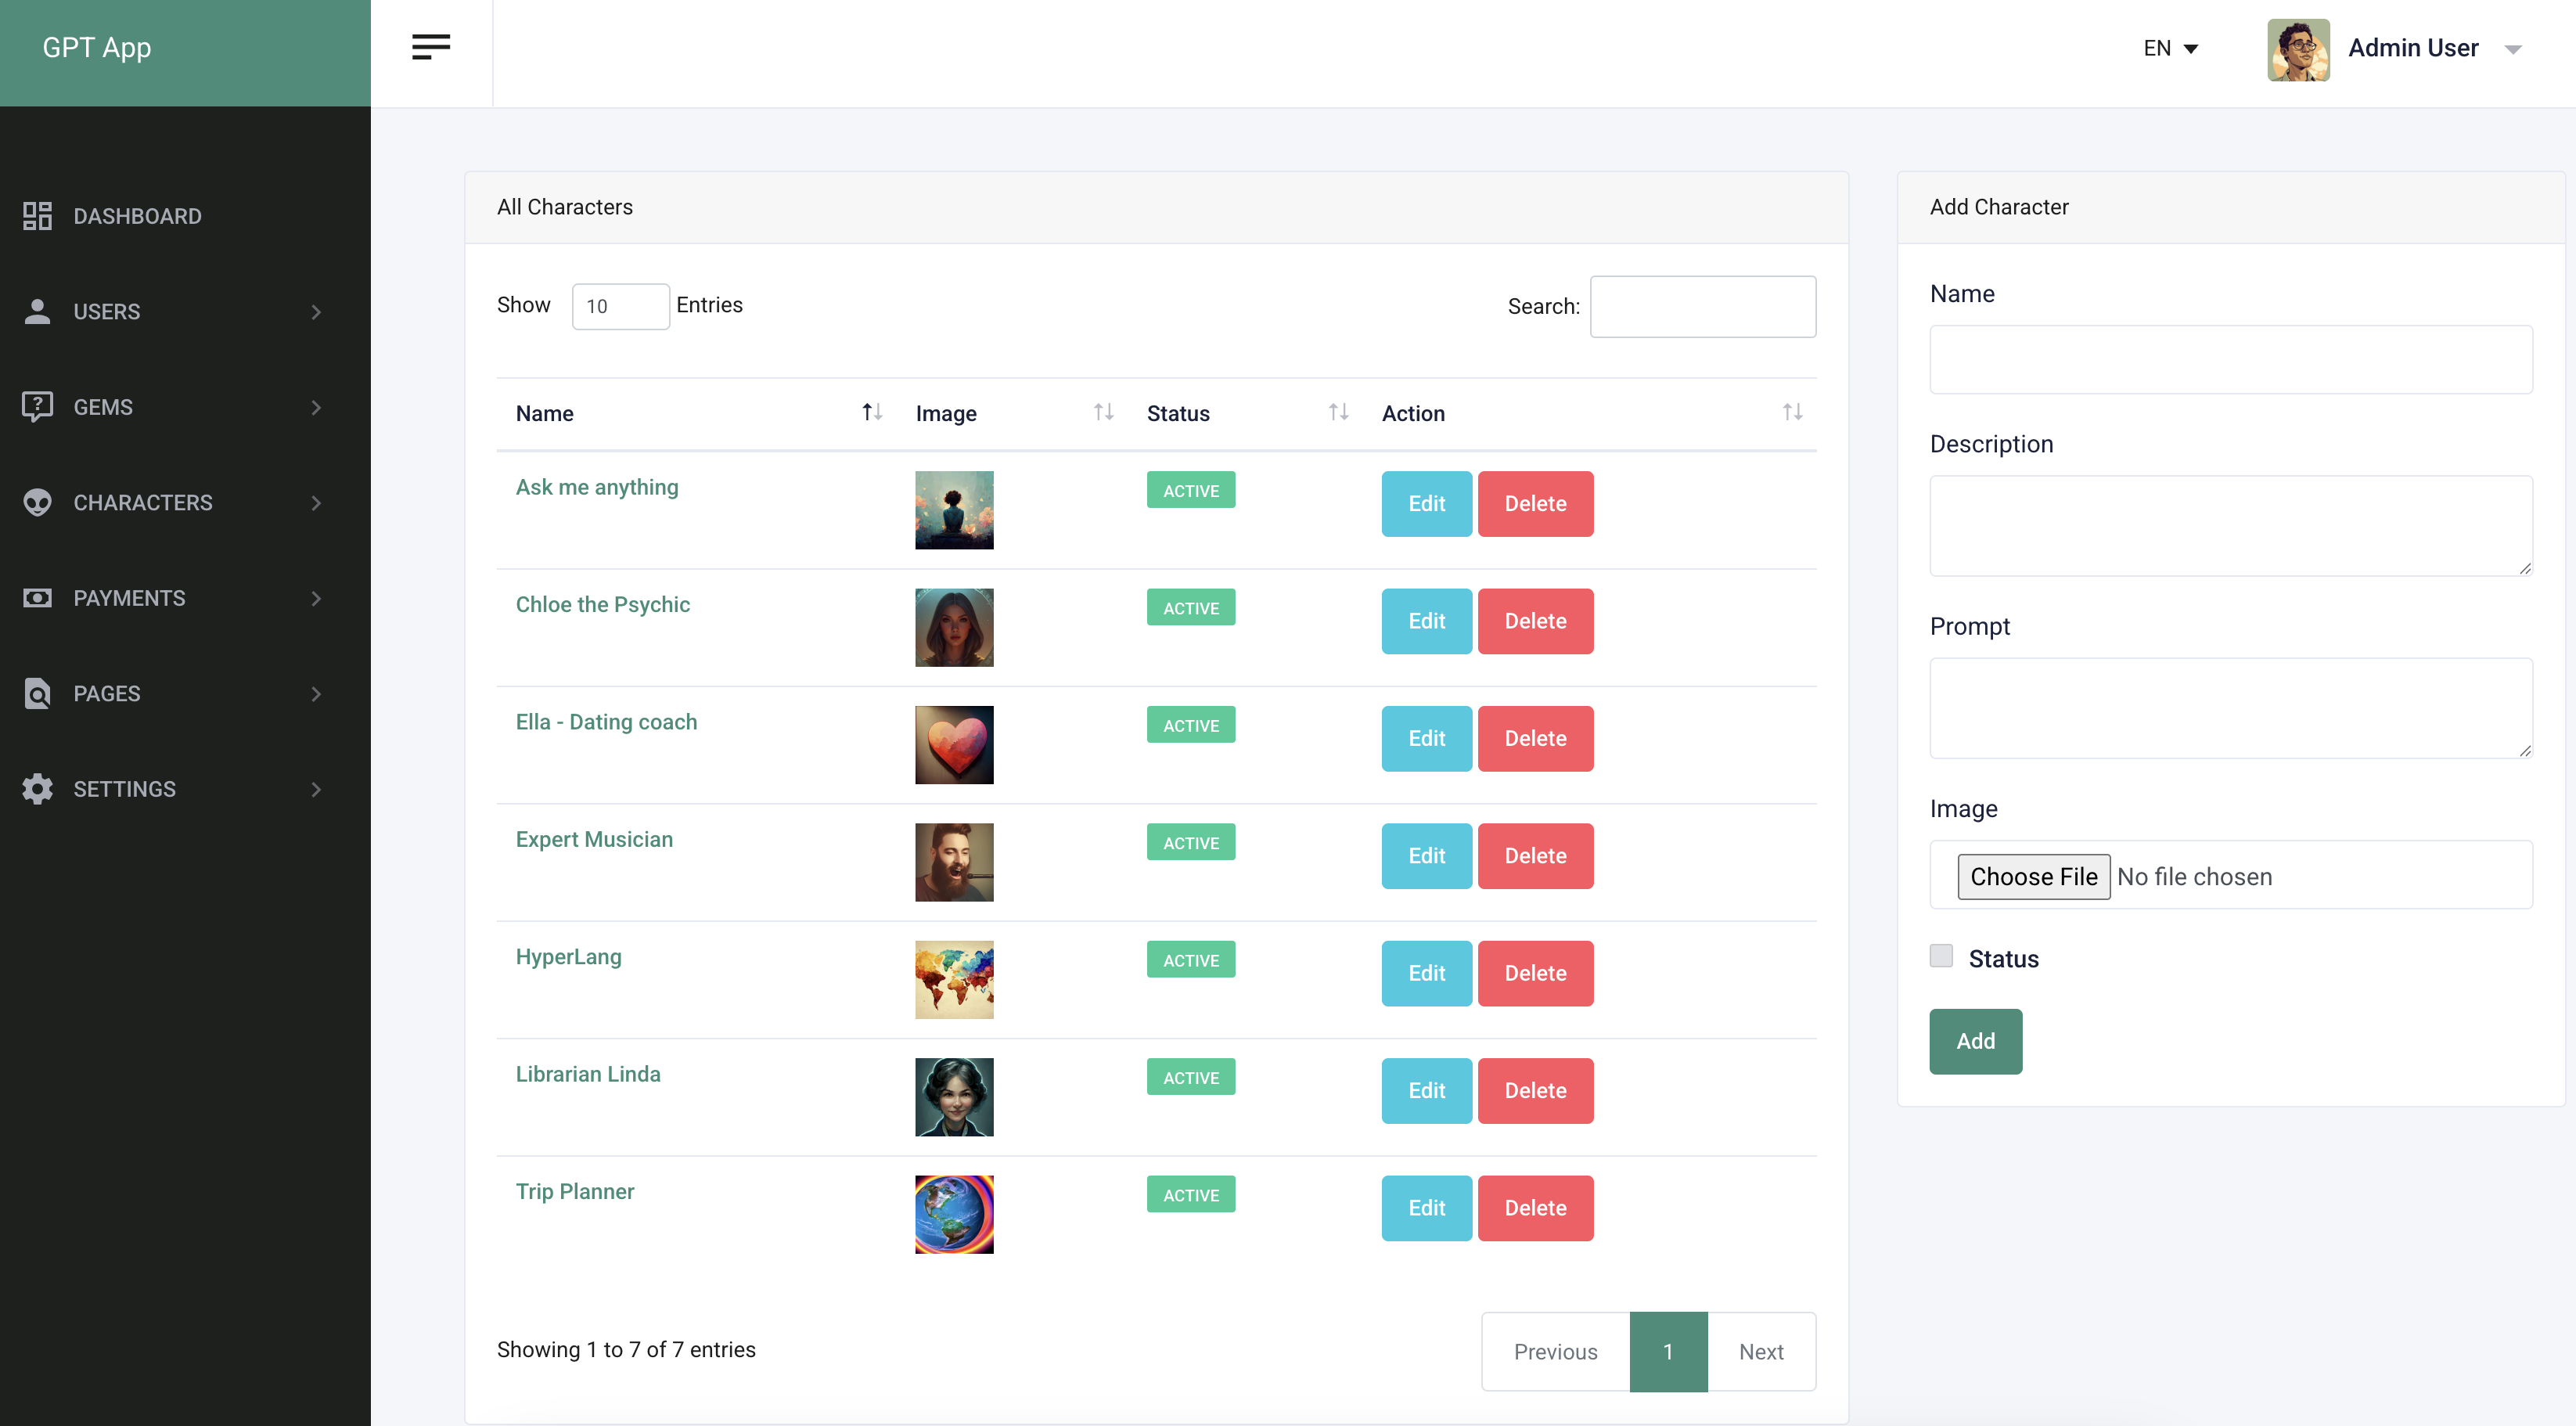This screenshot has height=1426, width=2576.
Task: Expand the Characters submenu chevron
Action: click(316, 503)
